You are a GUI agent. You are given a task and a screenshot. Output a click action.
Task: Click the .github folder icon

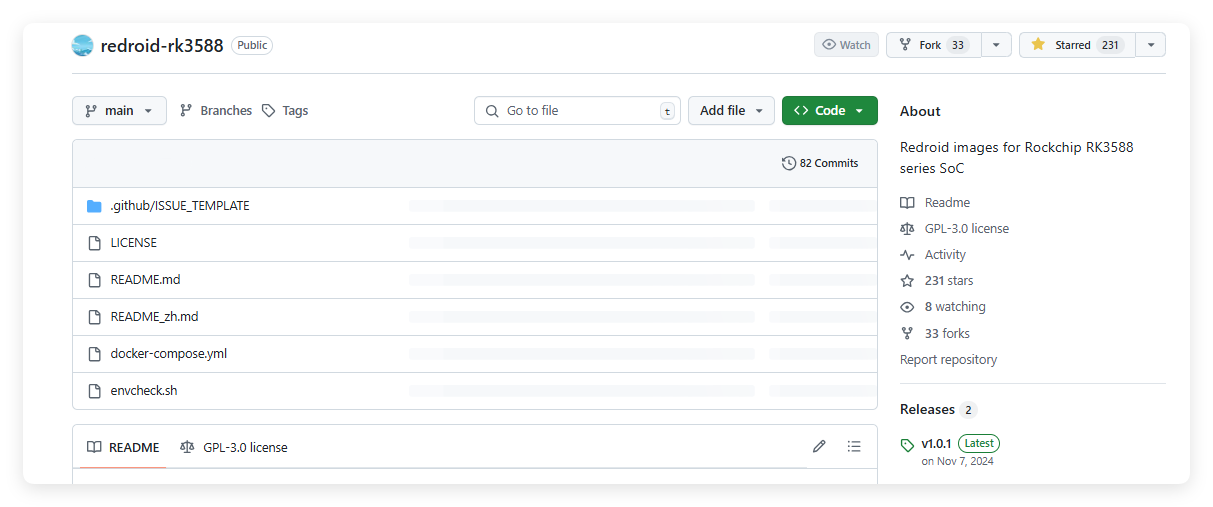pos(94,206)
